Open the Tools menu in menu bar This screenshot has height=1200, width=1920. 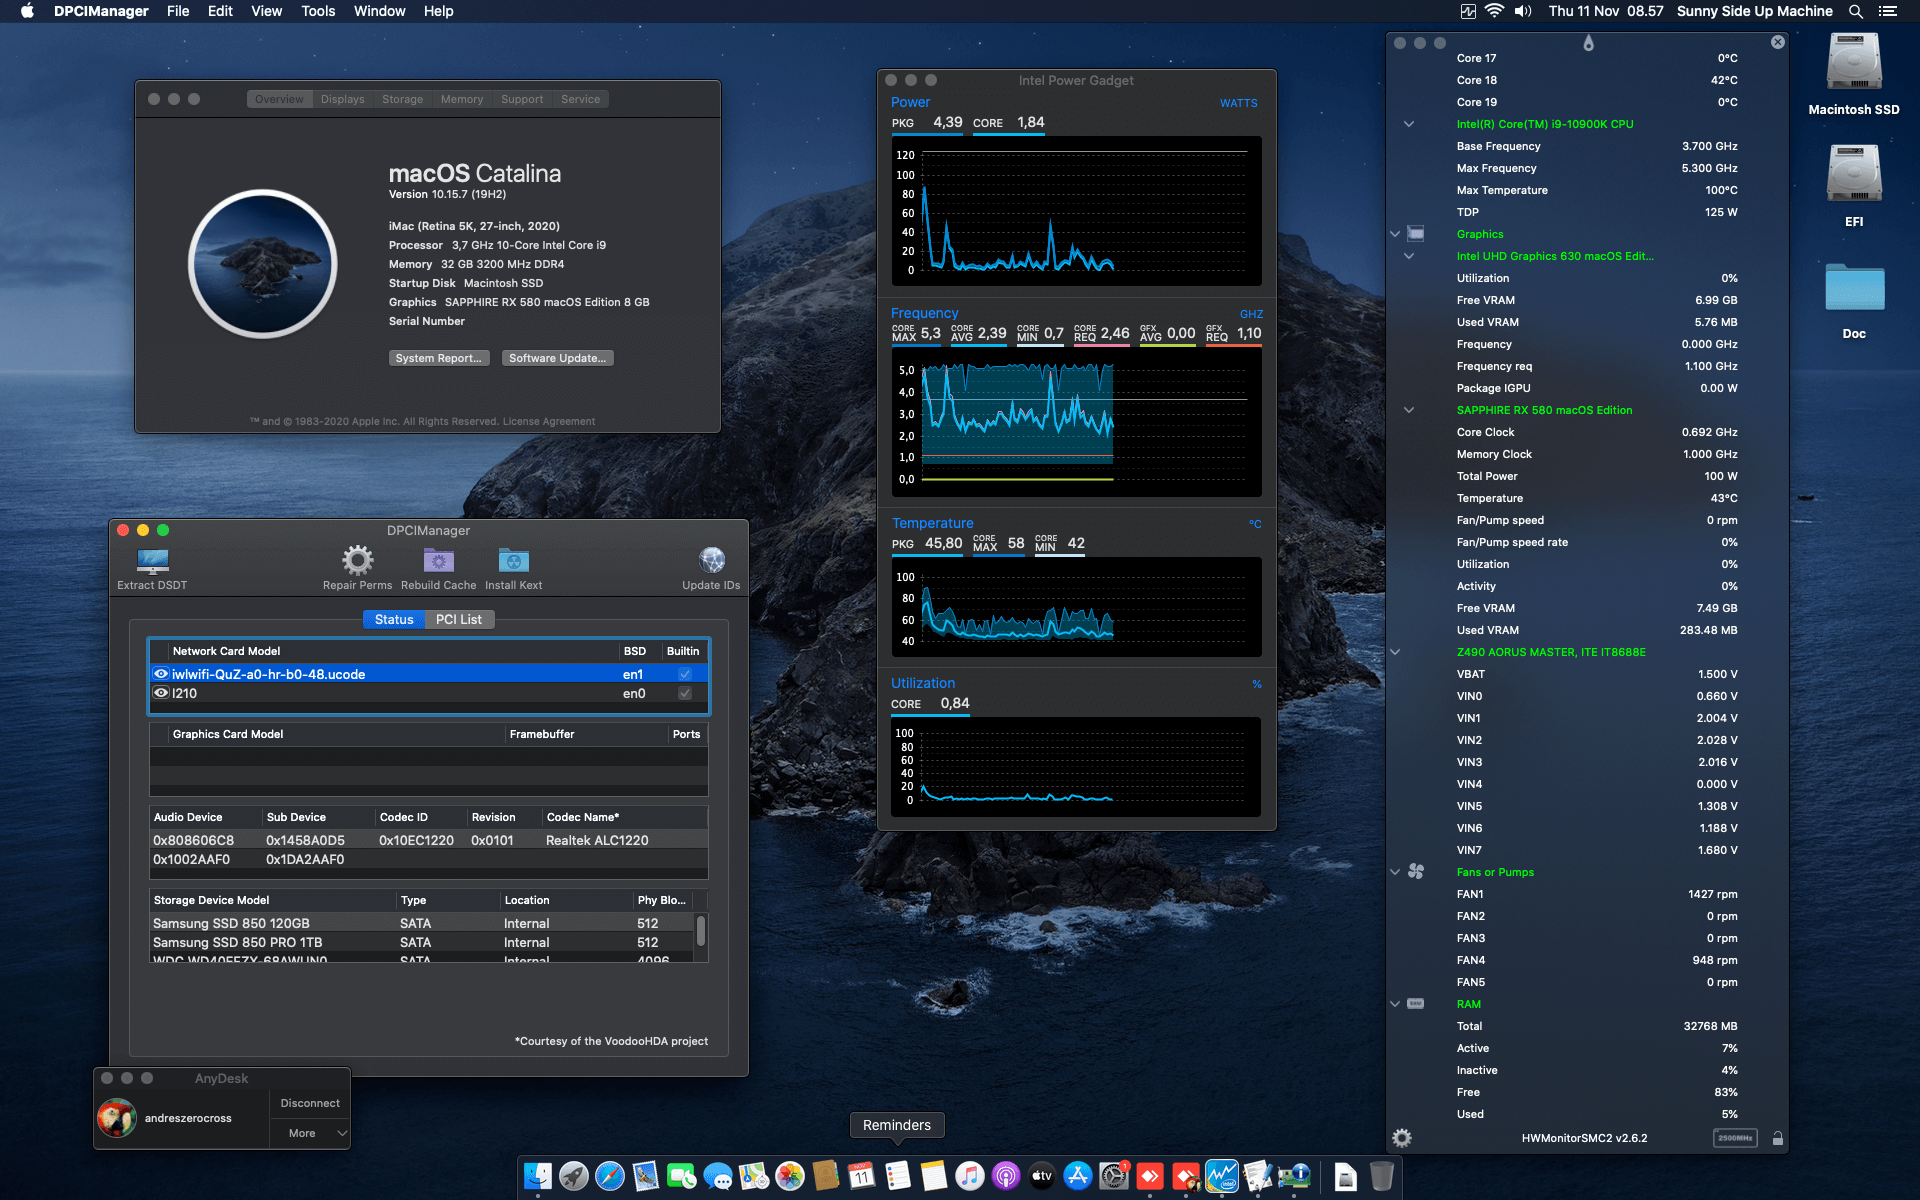[318, 11]
